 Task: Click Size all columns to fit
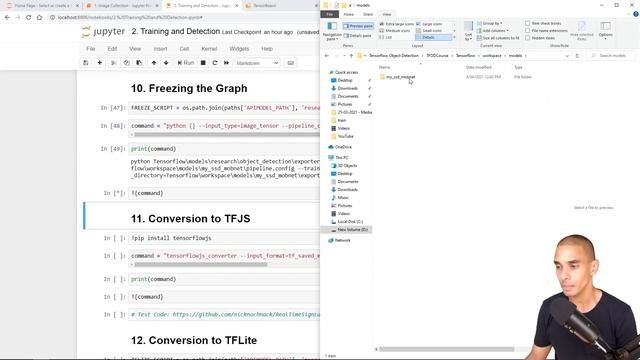[498, 38]
